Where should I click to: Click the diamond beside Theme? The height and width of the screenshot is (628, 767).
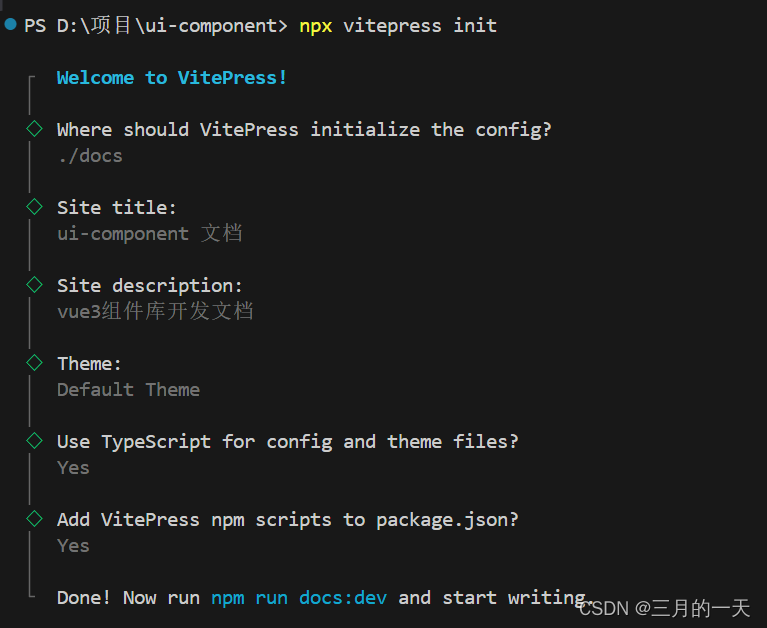tap(34, 363)
